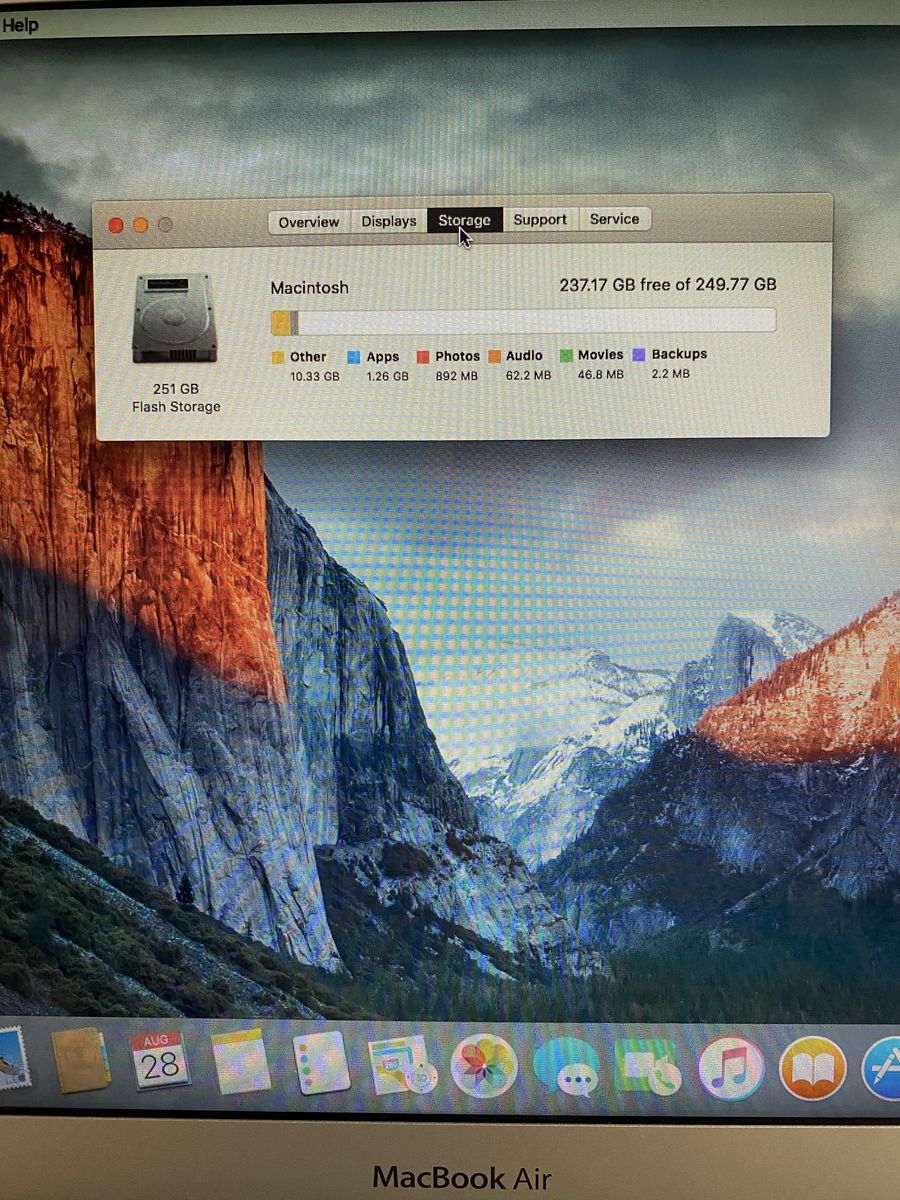Click the '251 GB Flash Storage' label
The height and width of the screenshot is (1200, 900).
[x=176, y=397]
